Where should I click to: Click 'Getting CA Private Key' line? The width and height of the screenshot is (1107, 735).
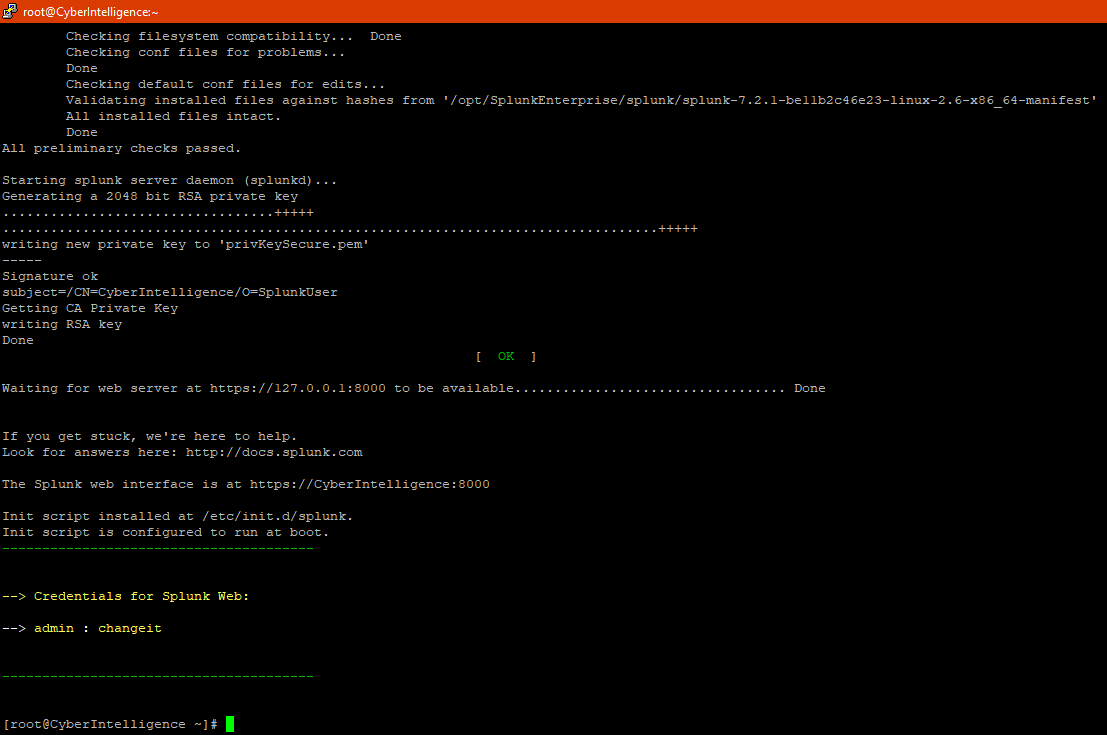tap(90, 309)
